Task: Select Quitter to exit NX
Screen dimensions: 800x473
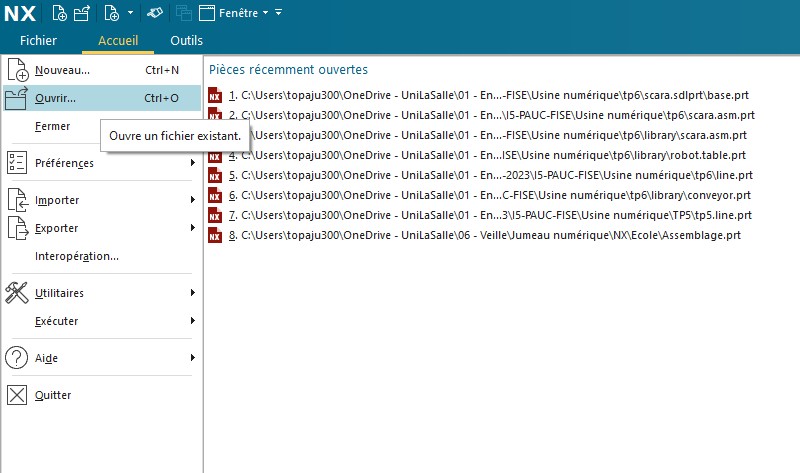Action: coord(102,395)
